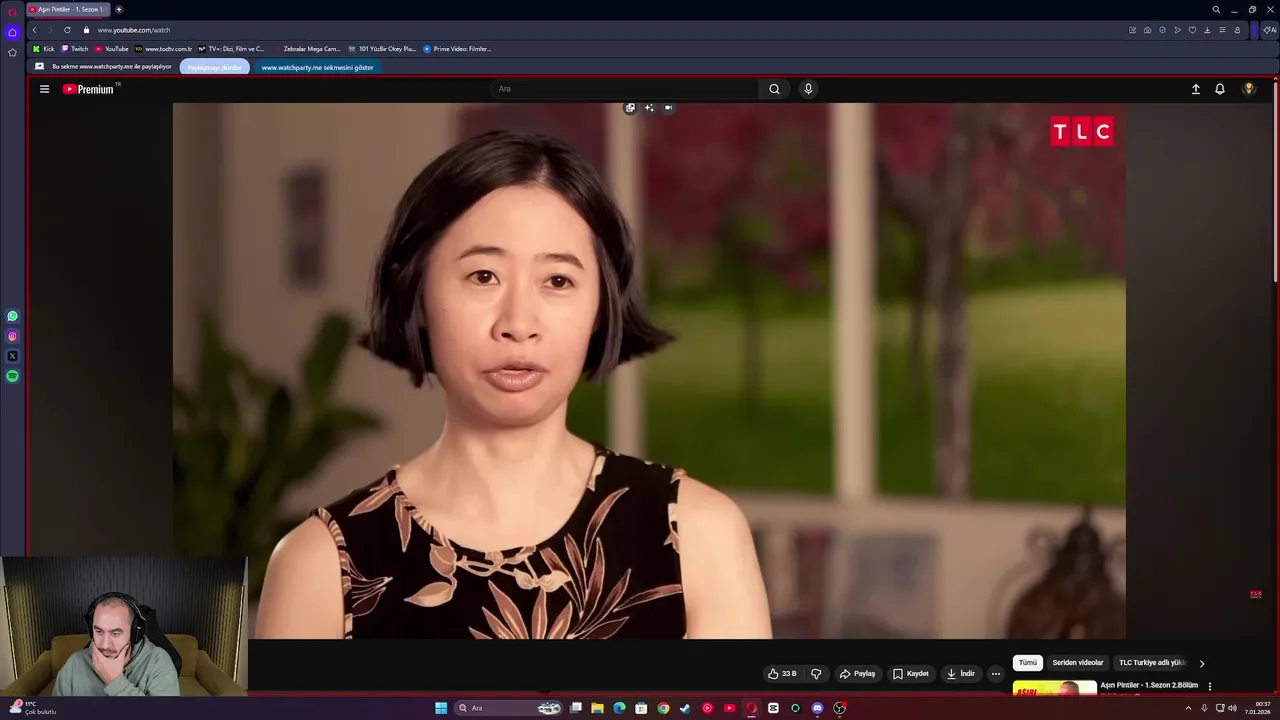Click the Paylaşmayı durdur stop sharing button
Viewport: 1280px width, 720px height.
click(215, 67)
